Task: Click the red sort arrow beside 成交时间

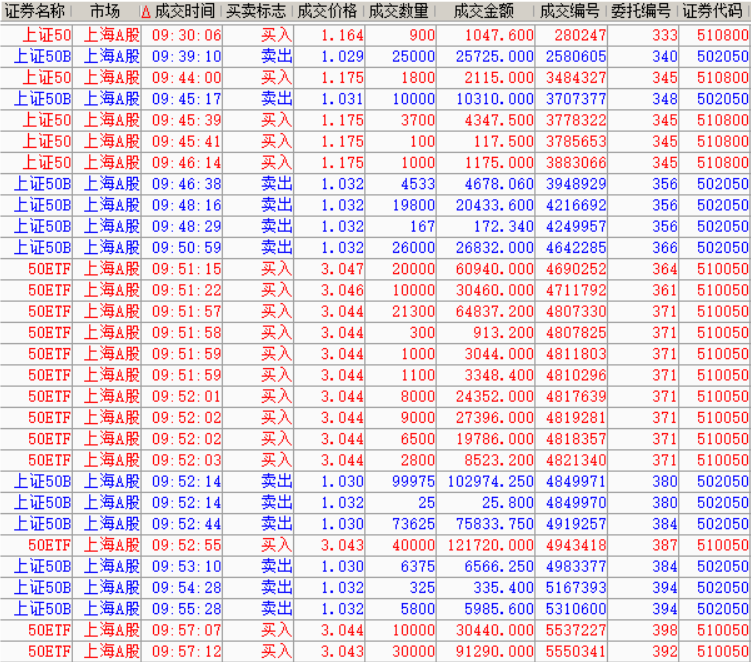Action: pyautogui.click(x=146, y=12)
